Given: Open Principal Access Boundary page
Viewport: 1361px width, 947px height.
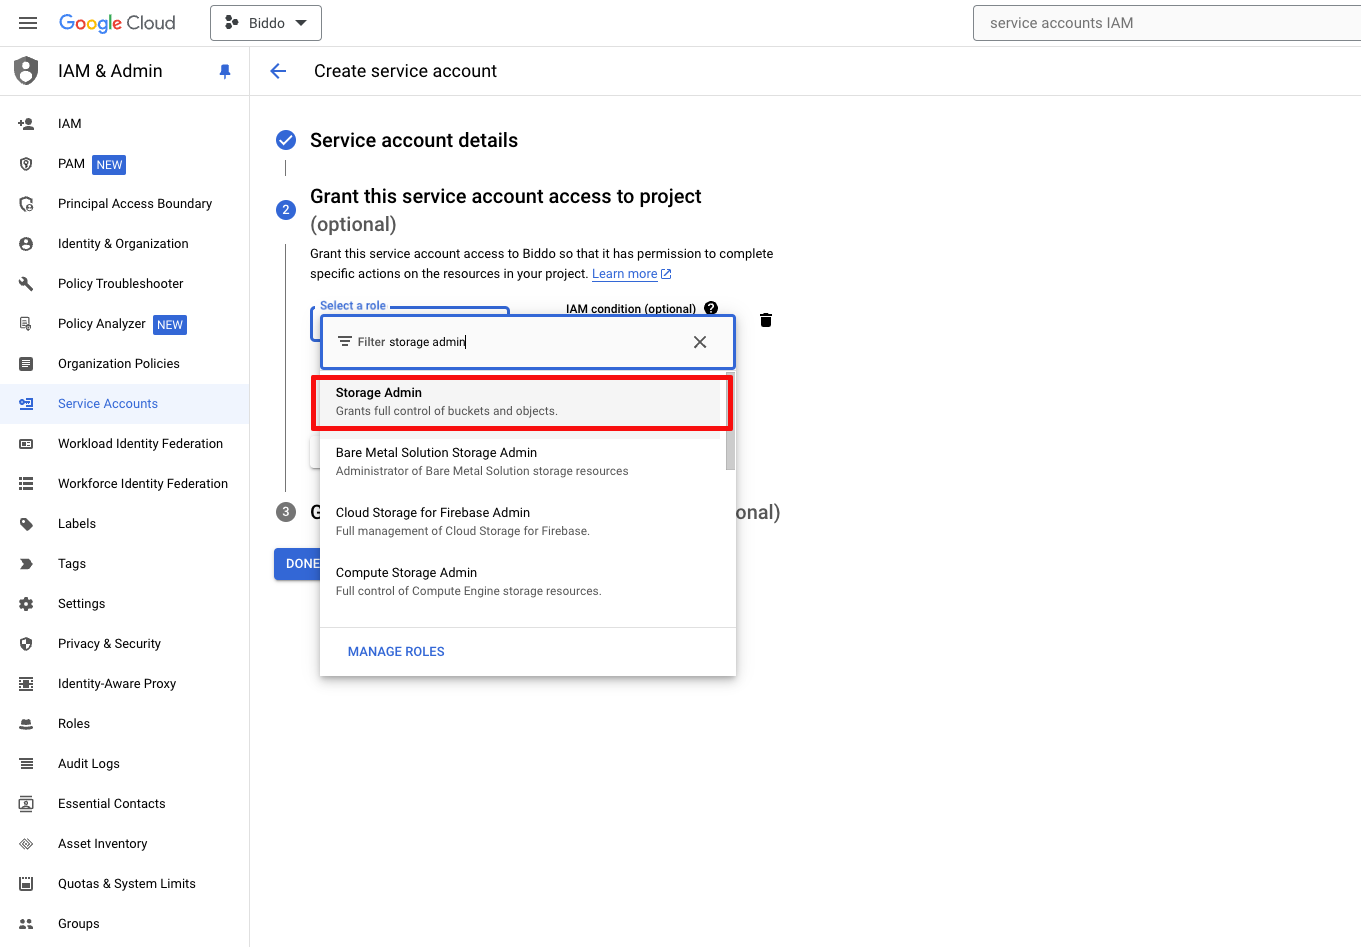Looking at the screenshot, I should point(124,204).
